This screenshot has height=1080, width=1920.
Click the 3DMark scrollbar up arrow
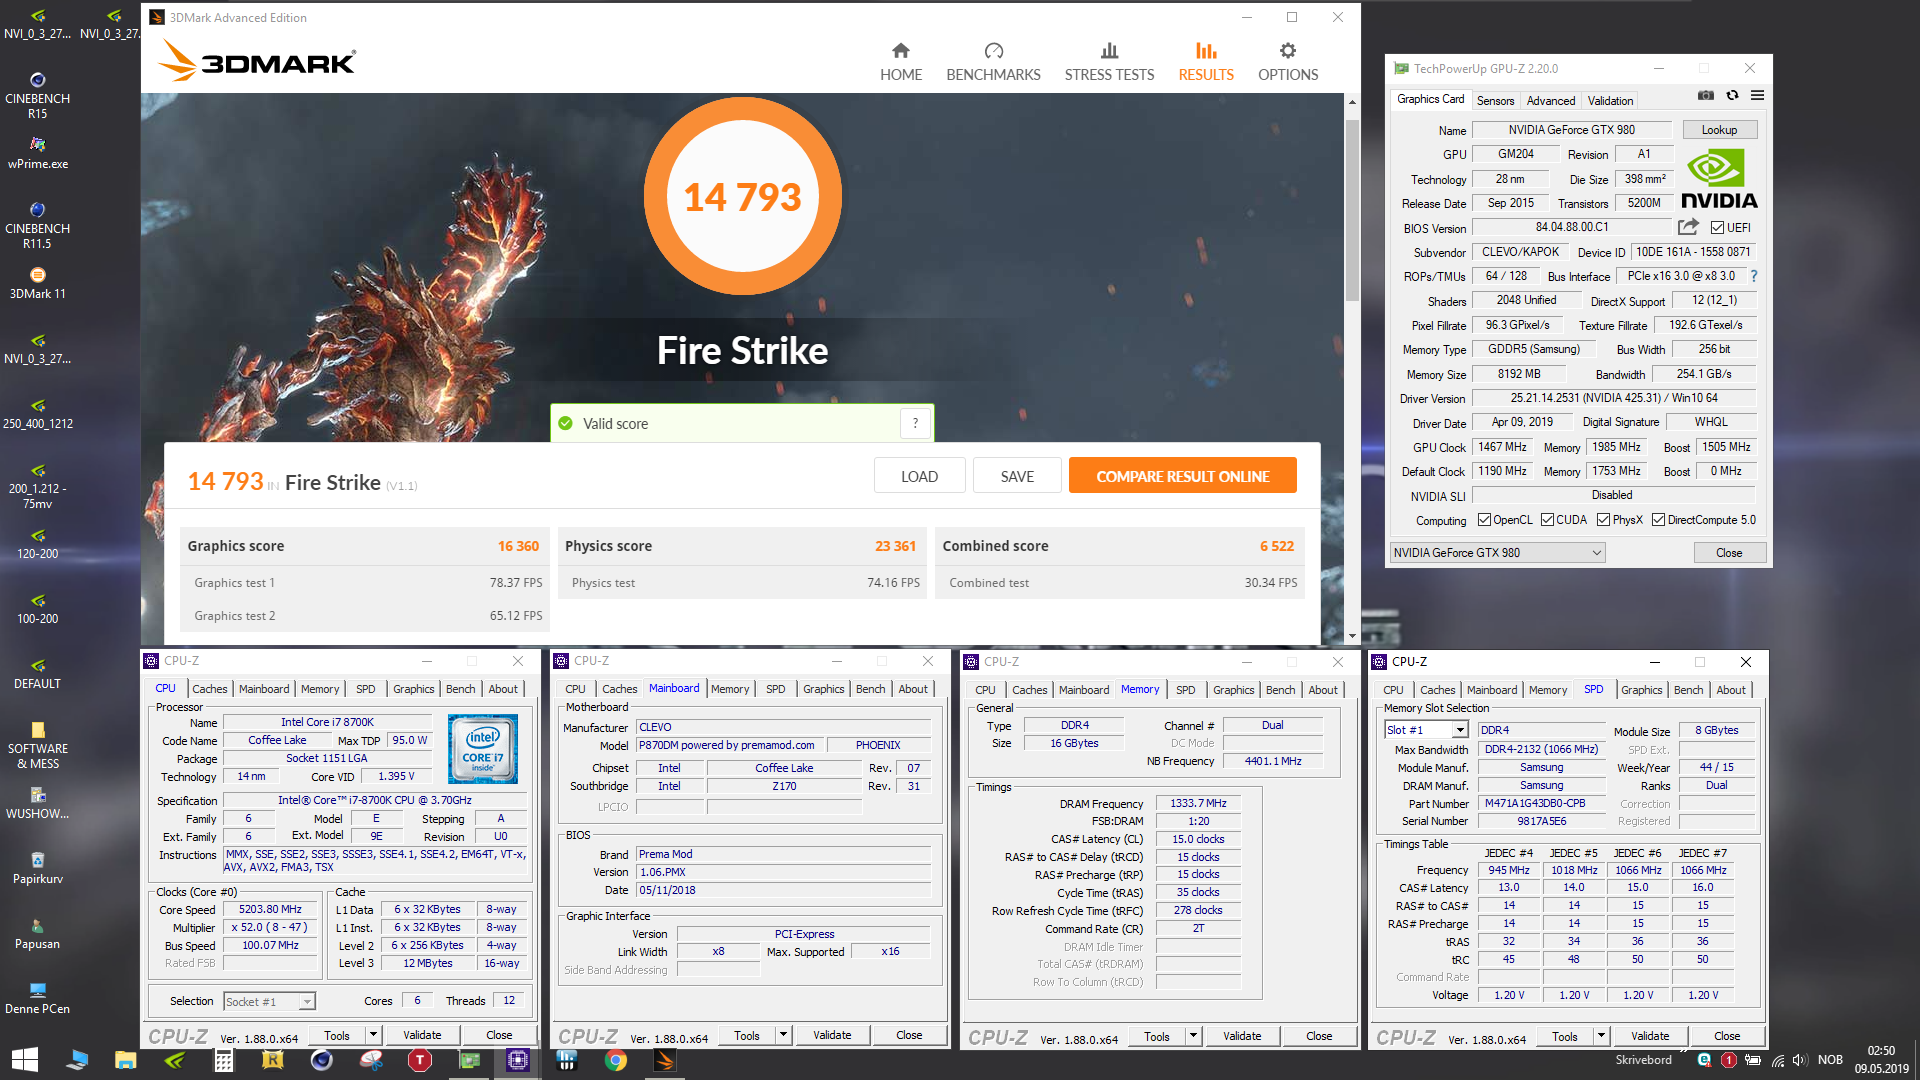click(1352, 102)
